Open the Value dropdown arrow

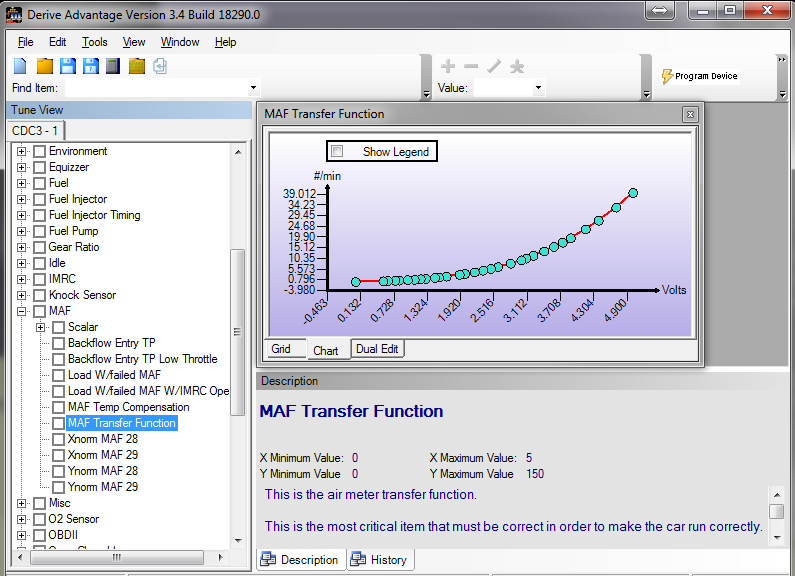[x=538, y=88]
